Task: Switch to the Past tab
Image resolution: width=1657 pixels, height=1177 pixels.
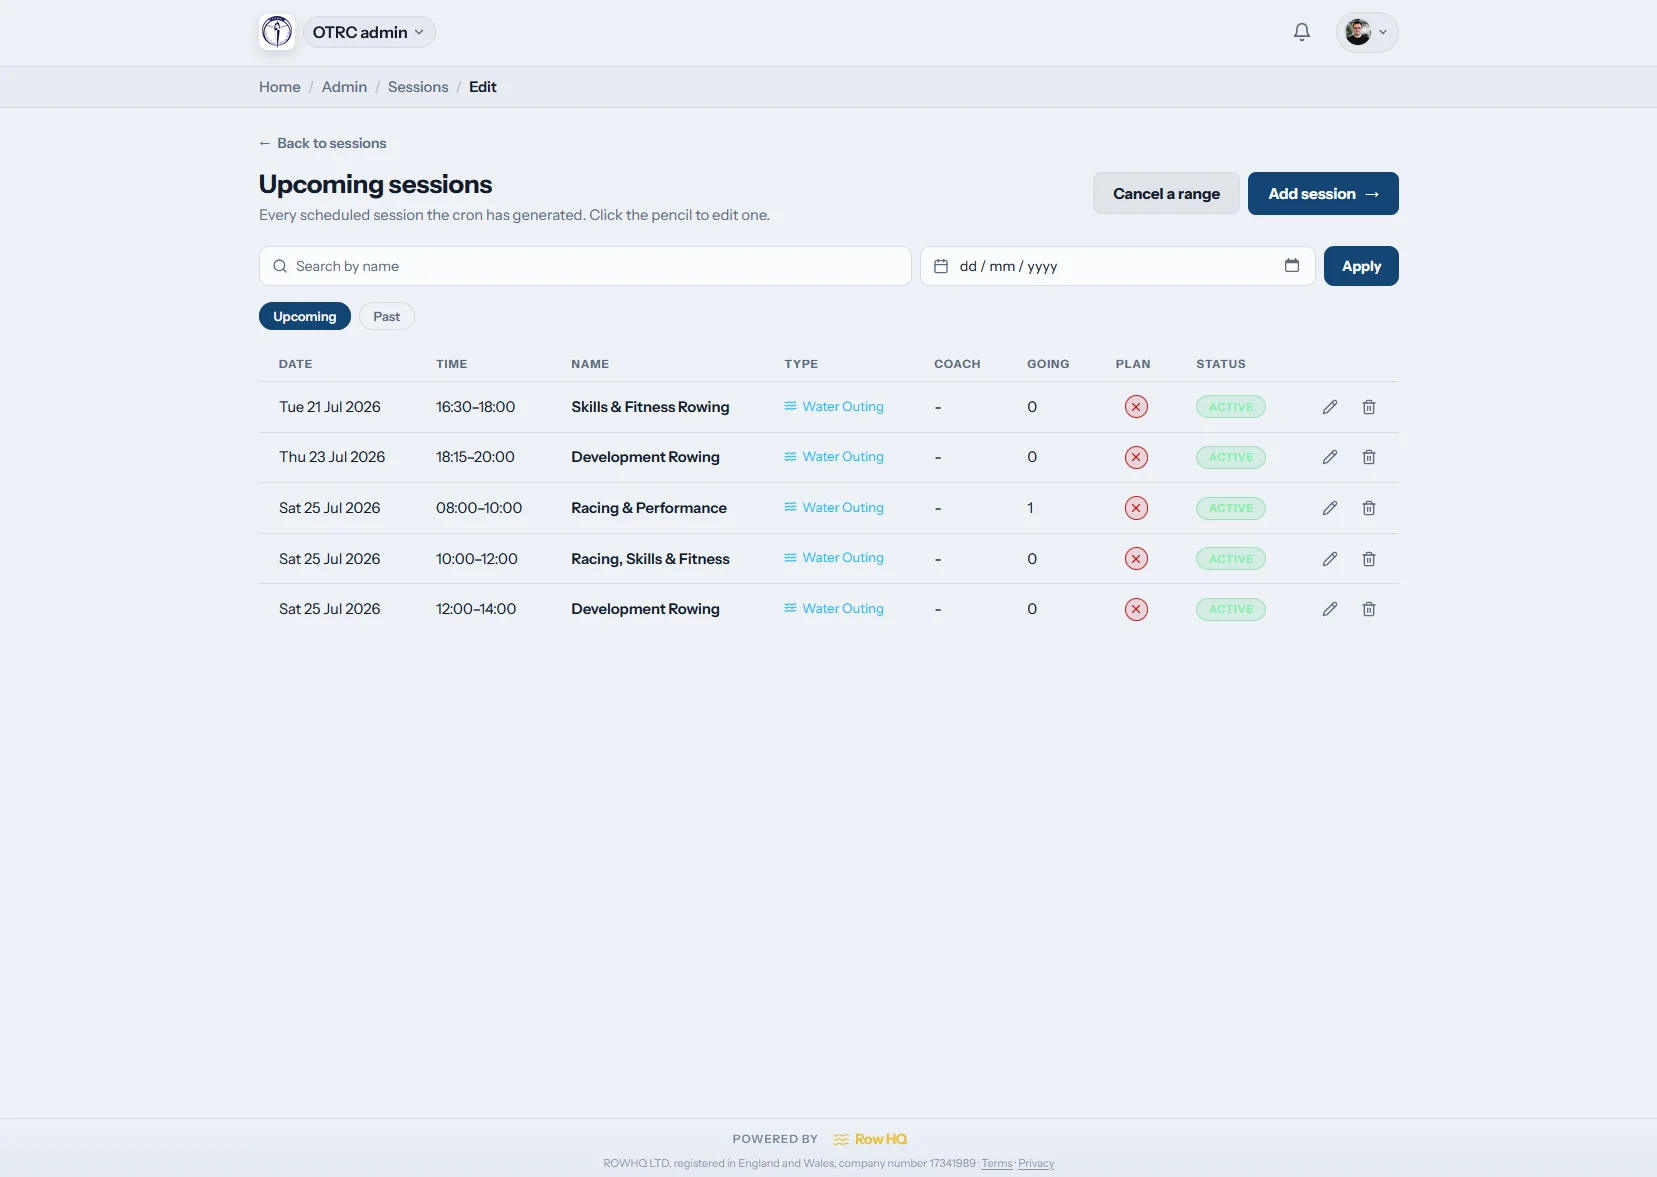Action: tap(387, 316)
